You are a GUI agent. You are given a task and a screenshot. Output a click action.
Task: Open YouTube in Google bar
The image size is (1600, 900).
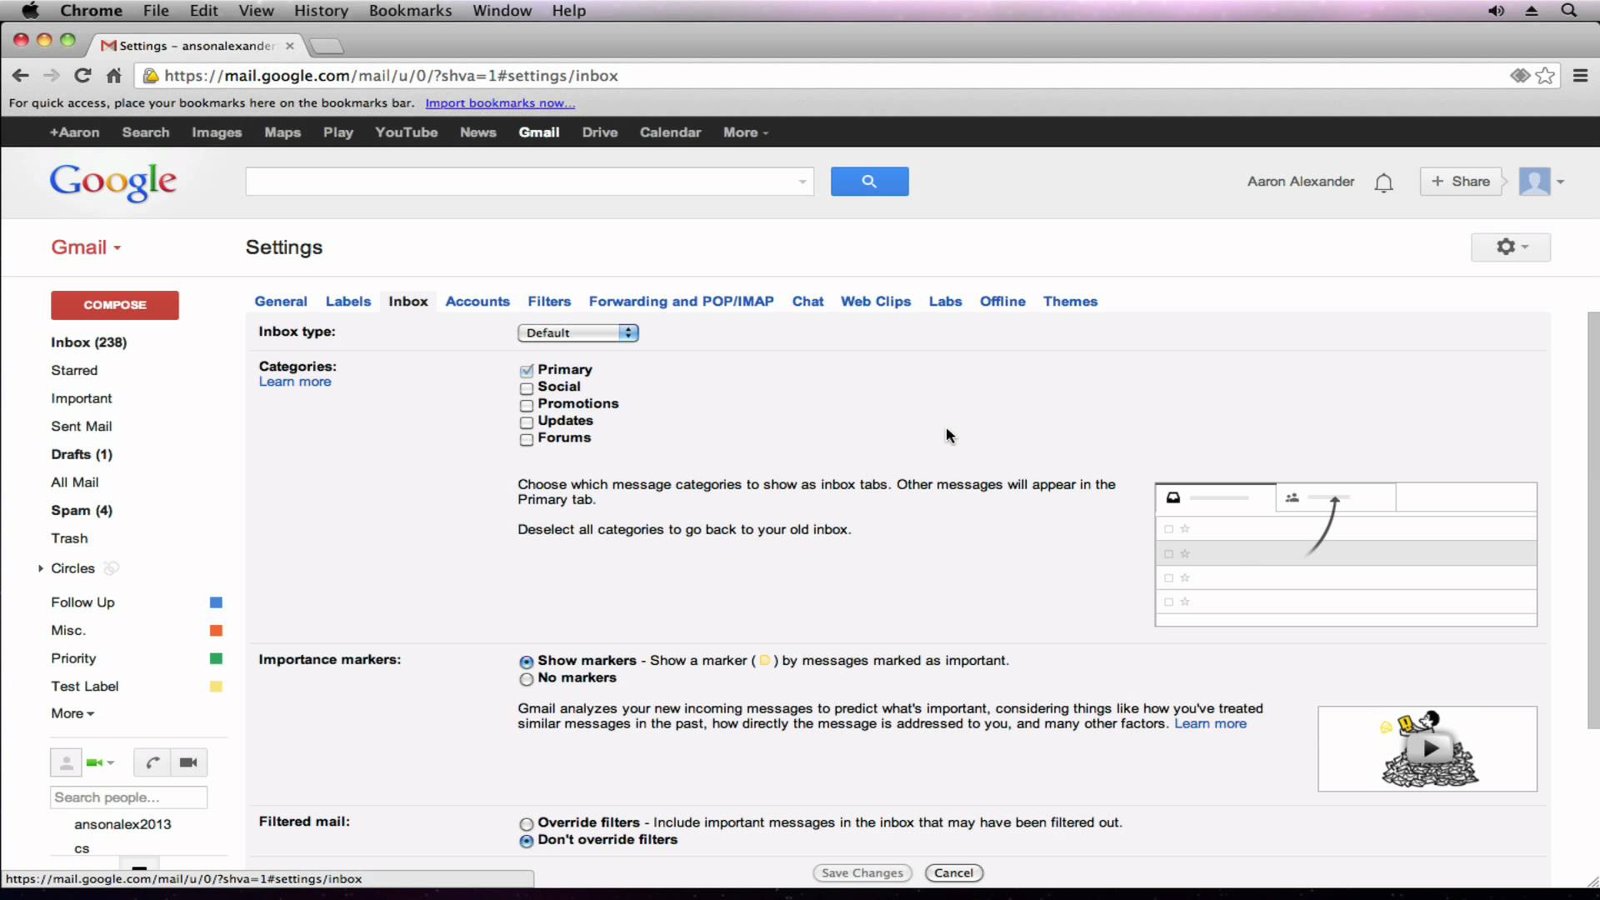(x=406, y=132)
